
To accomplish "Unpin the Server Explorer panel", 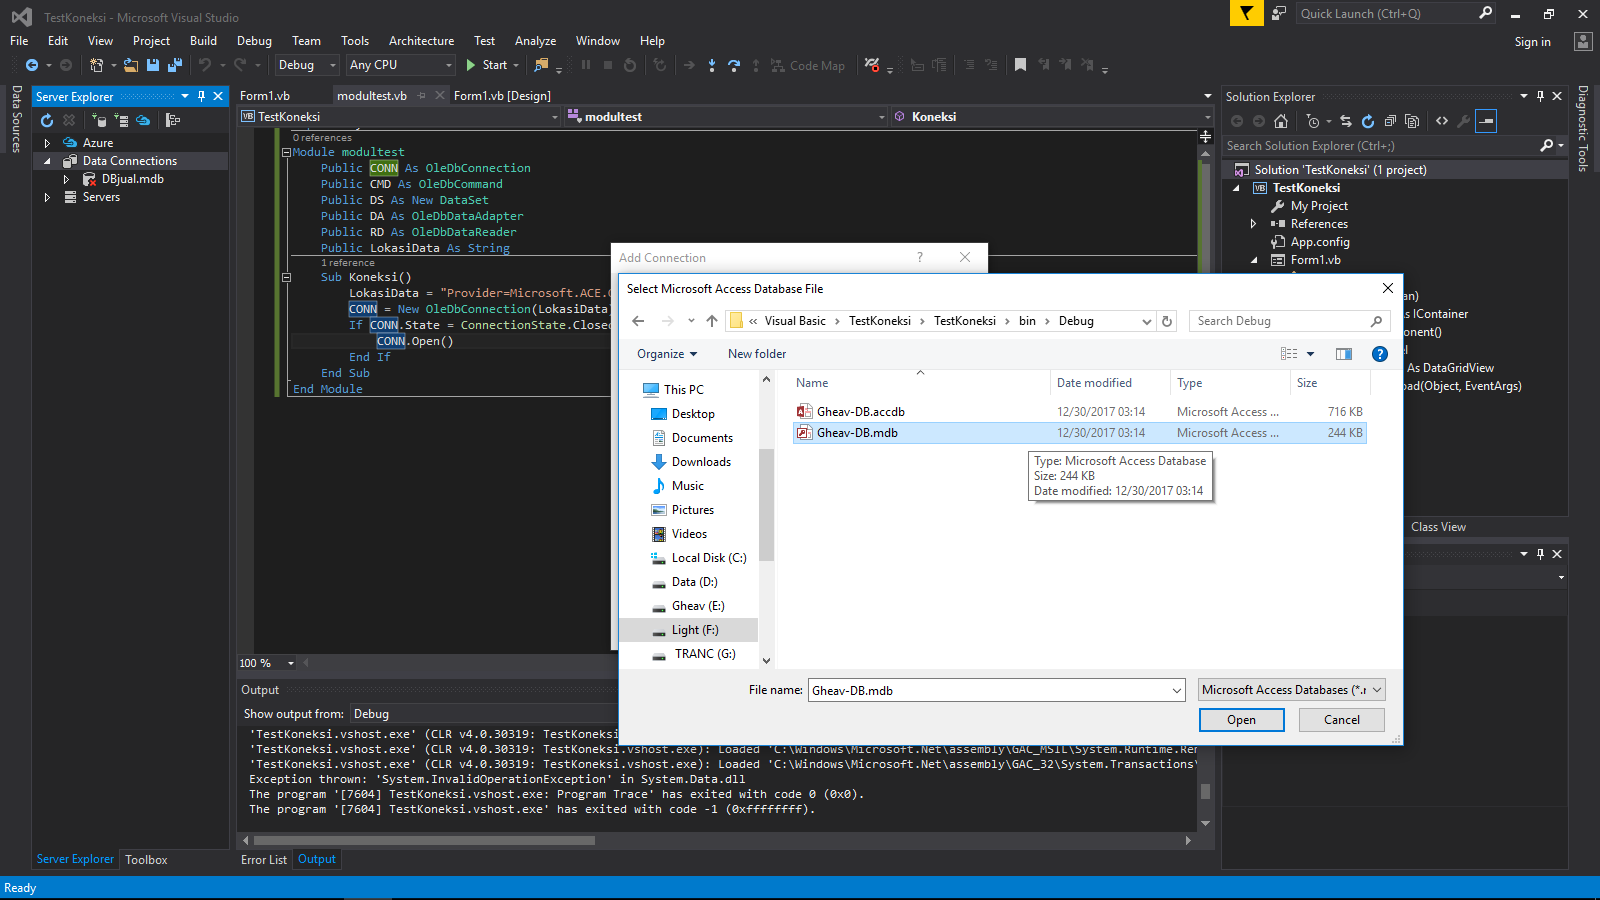I will tap(201, 96).
